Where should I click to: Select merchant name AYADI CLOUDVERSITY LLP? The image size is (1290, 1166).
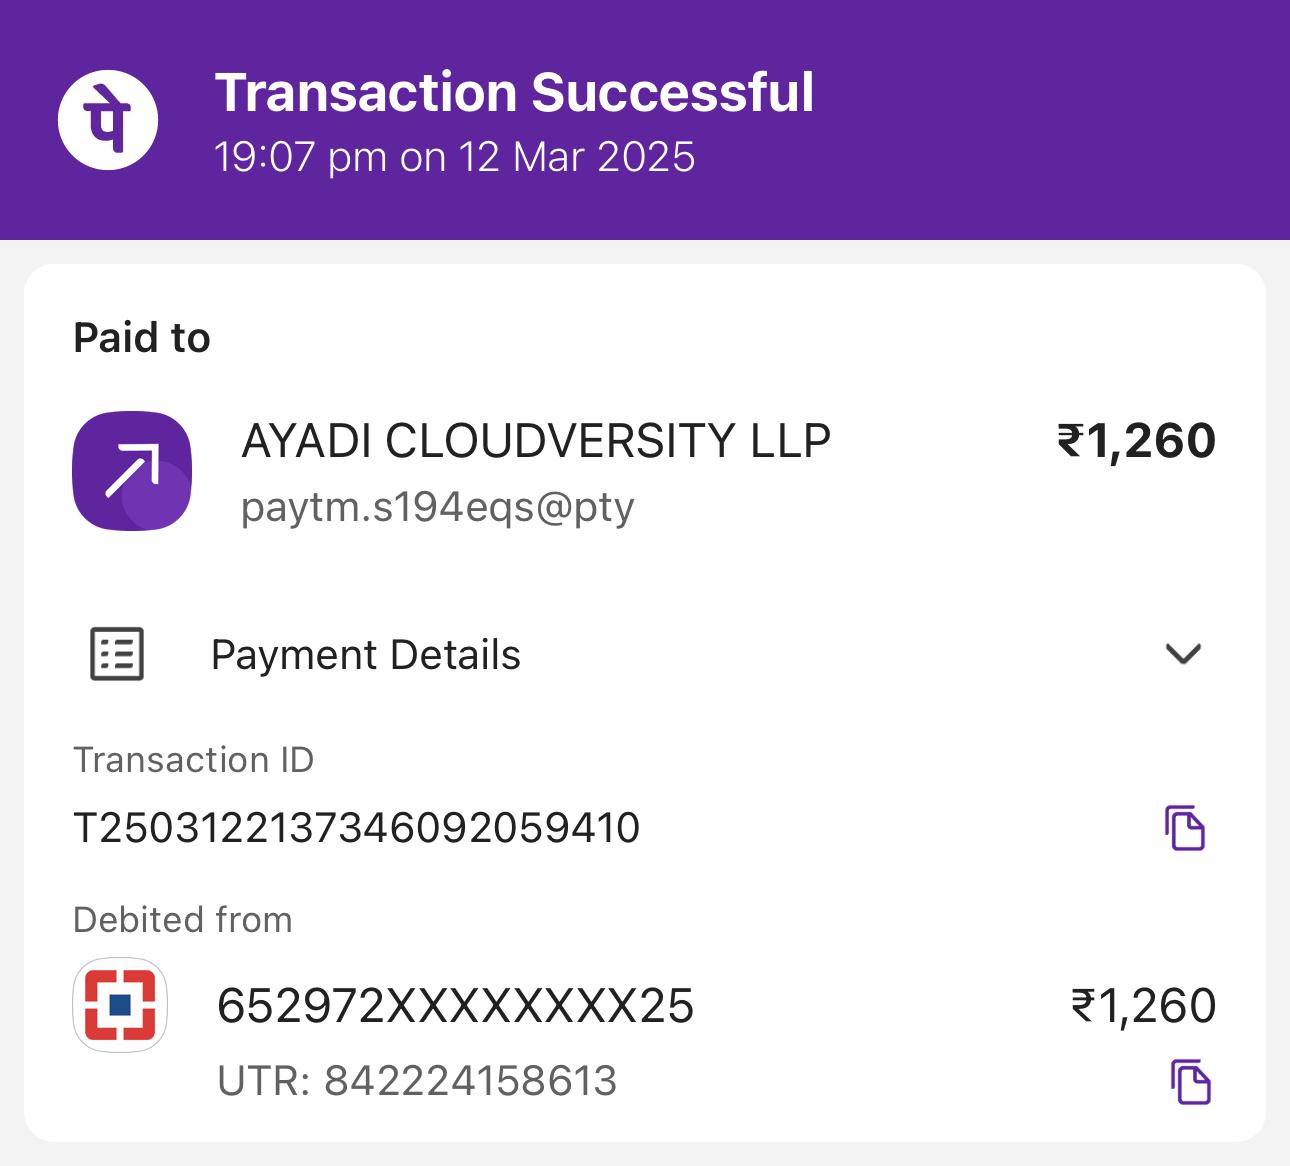(x=536, y=441)
